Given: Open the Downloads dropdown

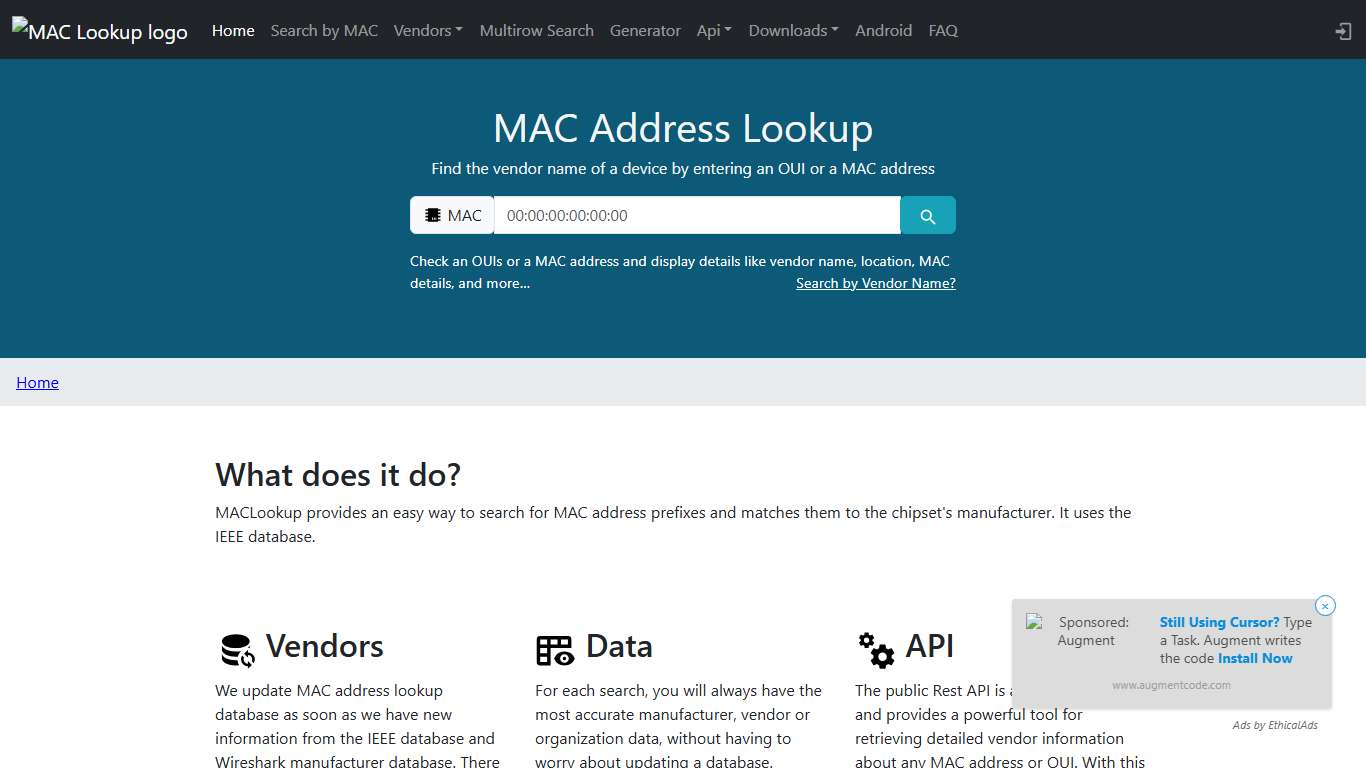Looking at the screenshot, I should pyautogui.click(x=793, y=30).
